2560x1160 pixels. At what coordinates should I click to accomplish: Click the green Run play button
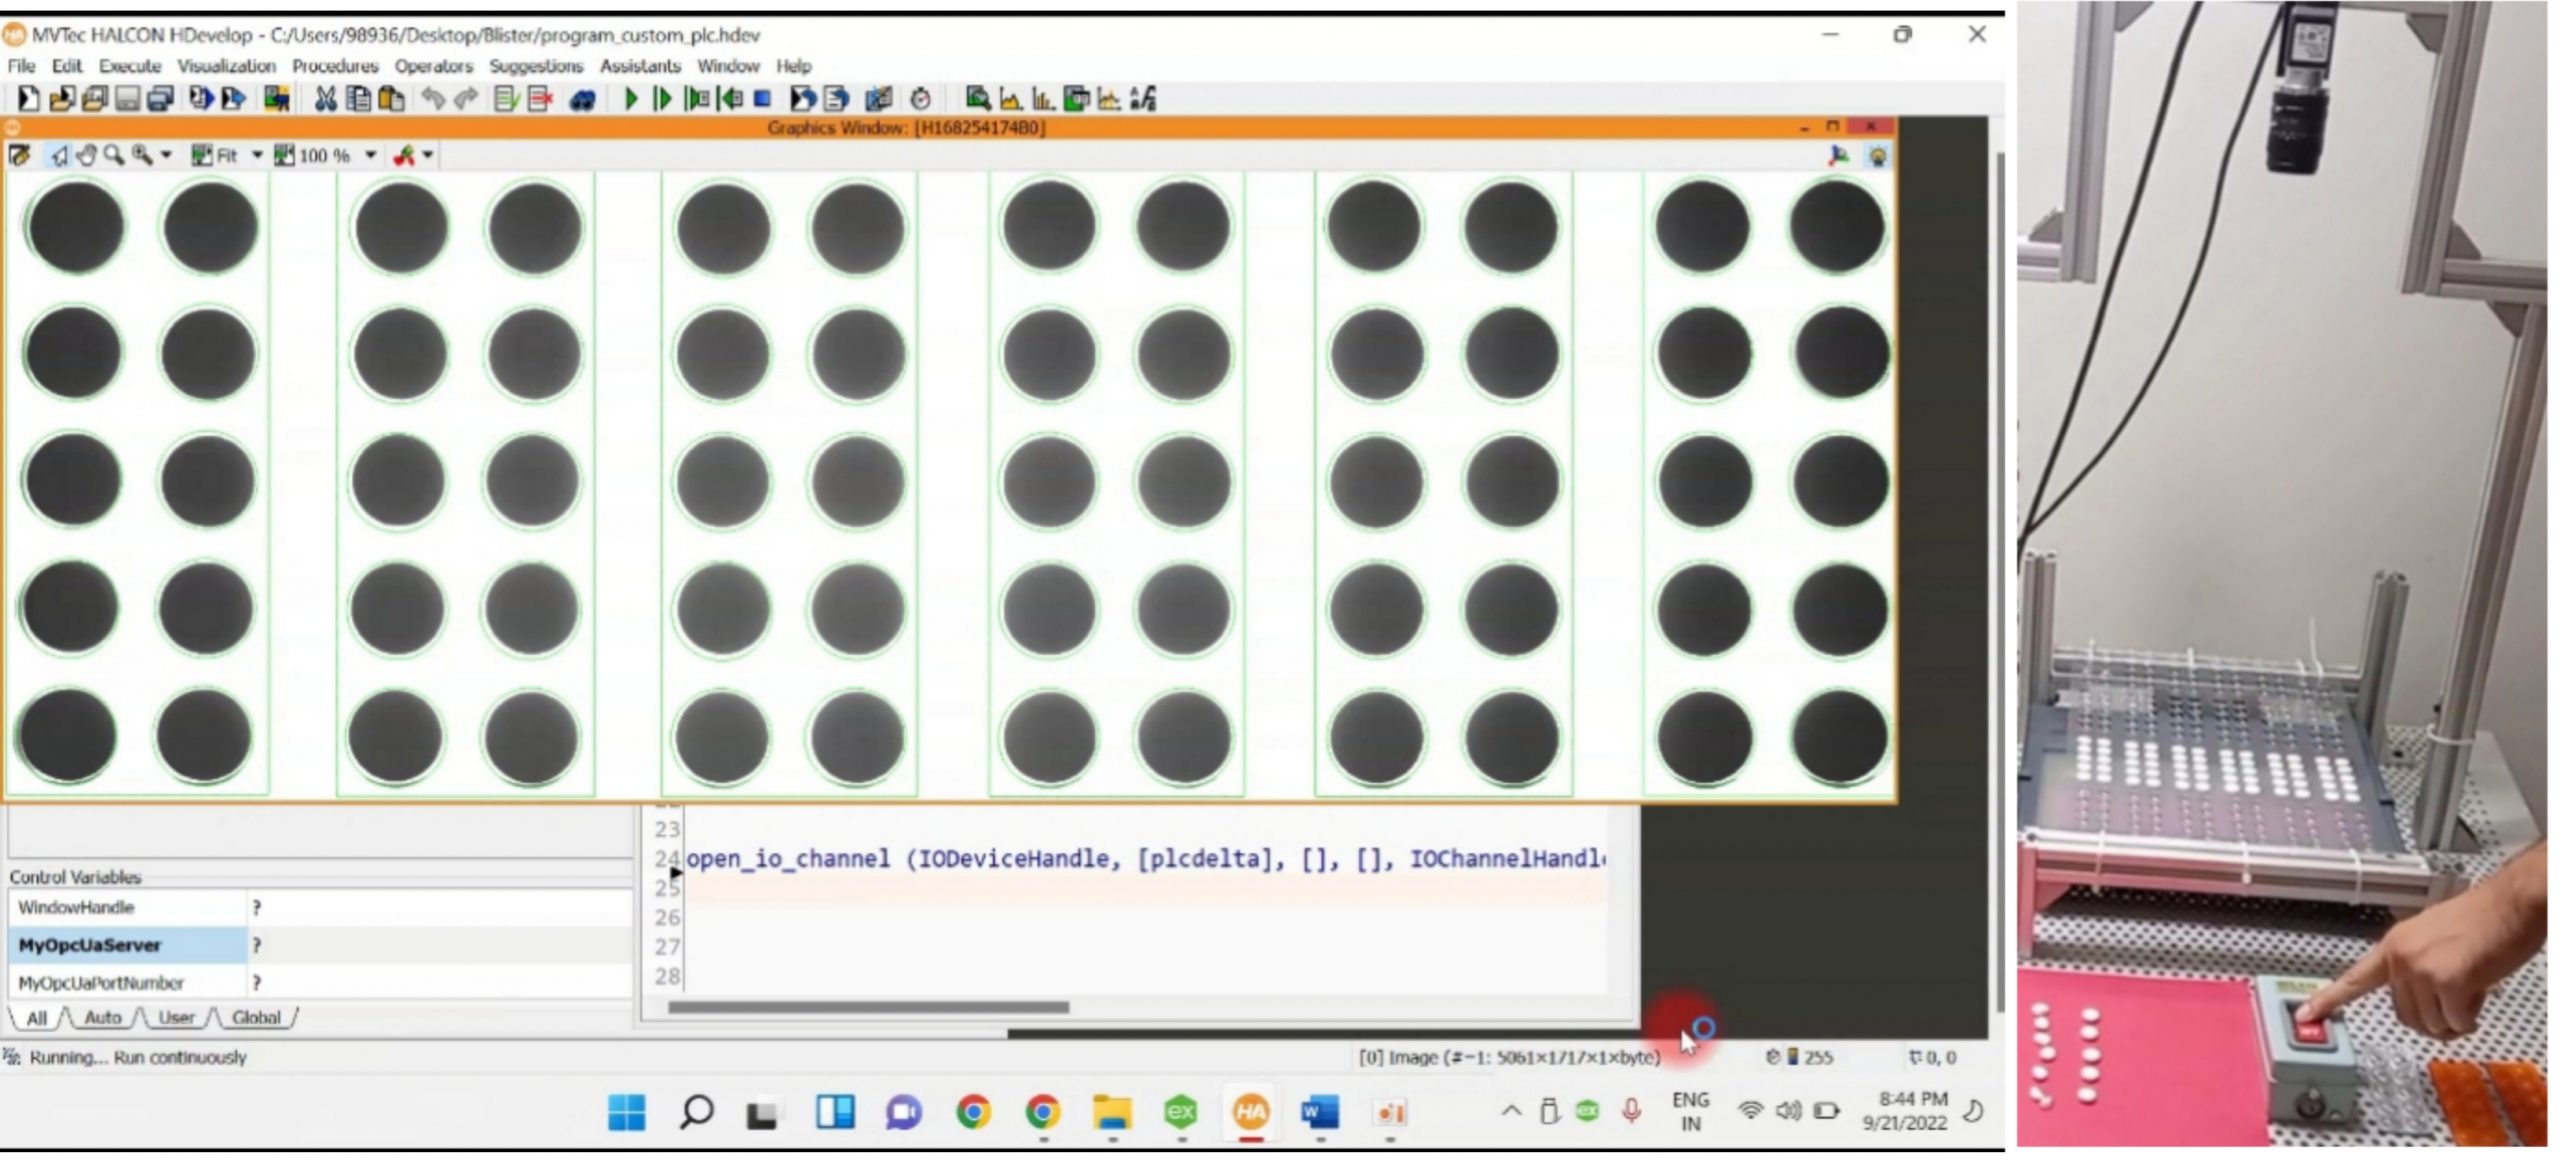click(x=631, y=99)
